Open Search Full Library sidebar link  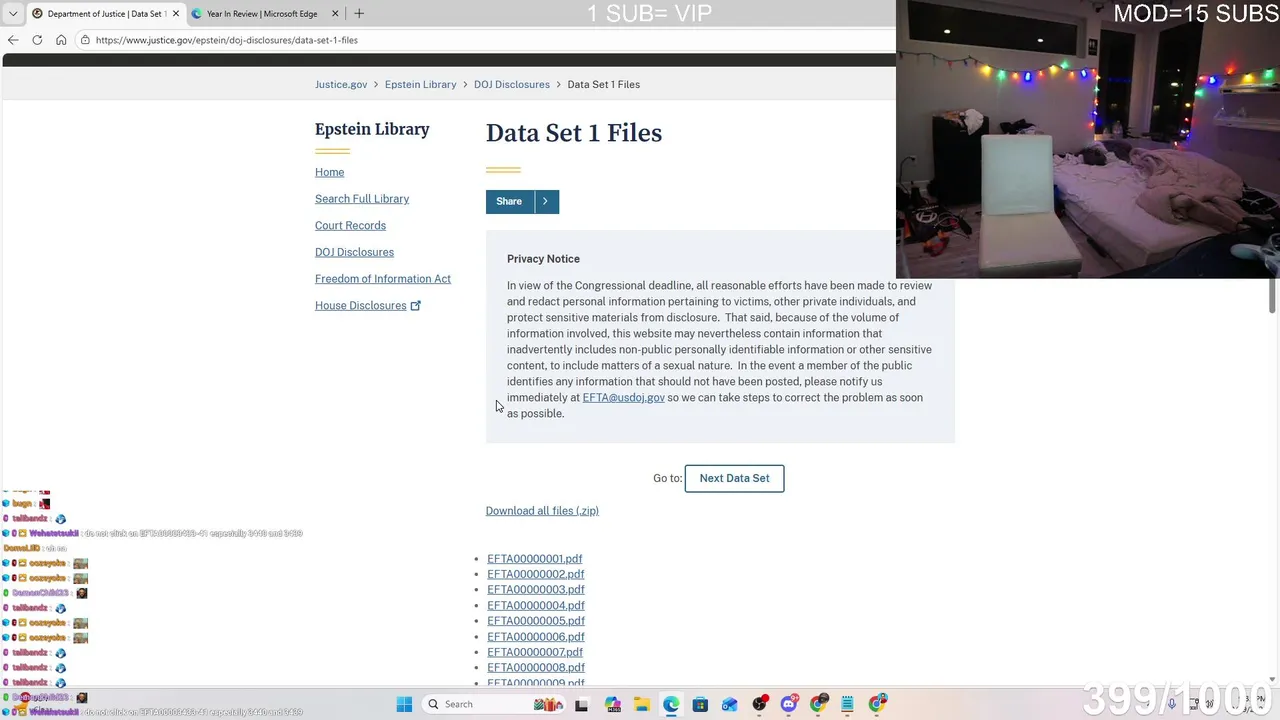tap(362, 199)
